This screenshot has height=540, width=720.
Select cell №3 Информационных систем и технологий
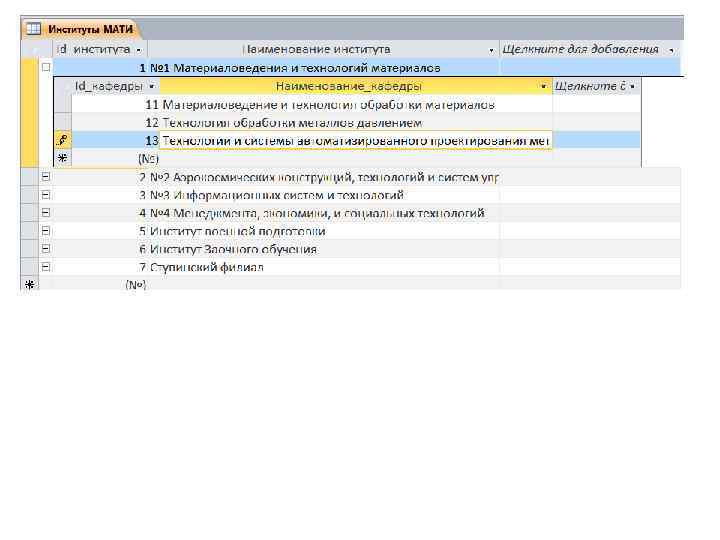(x=323, y=195)
